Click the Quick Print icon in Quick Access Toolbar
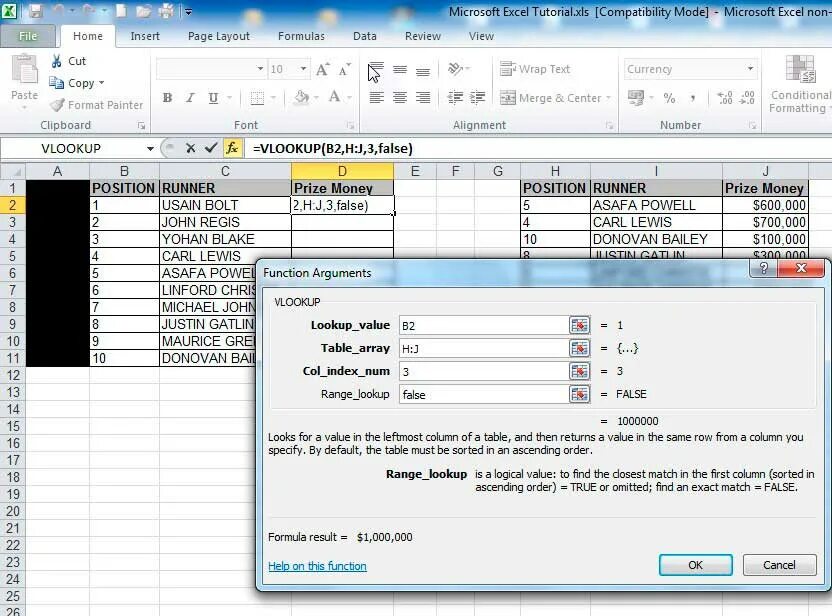Image resolution: width=832 pixels, height=616 pixels. click(166, 11)
